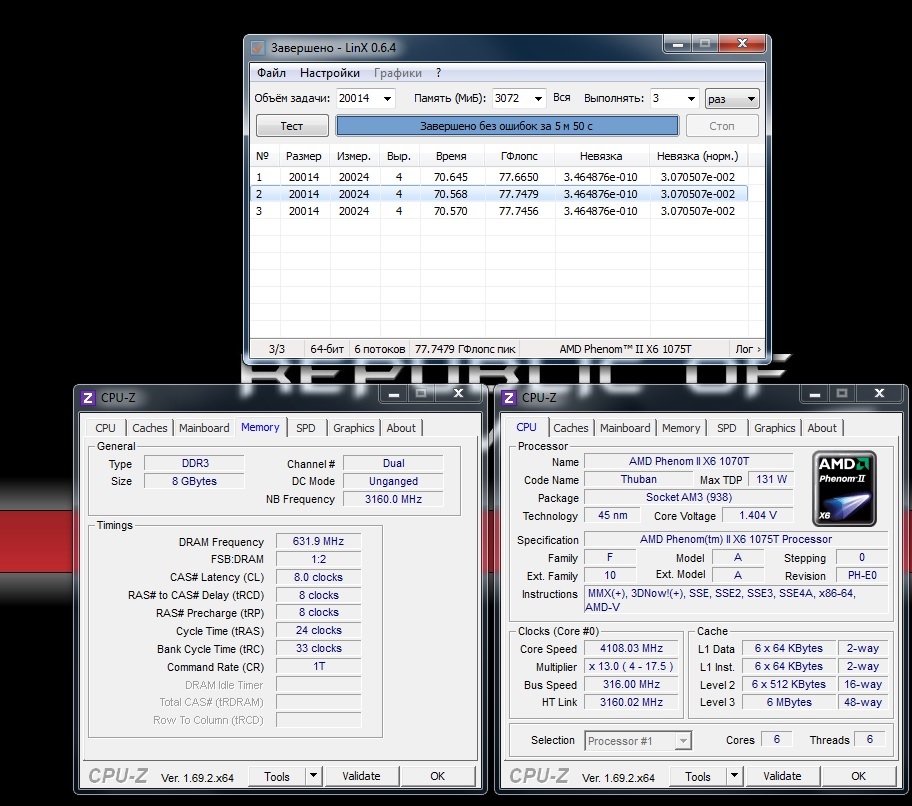The image size is (912, 806).
Task: Switch to Mainboard tab in left CPU-Z window
Action: pos(204,428)
